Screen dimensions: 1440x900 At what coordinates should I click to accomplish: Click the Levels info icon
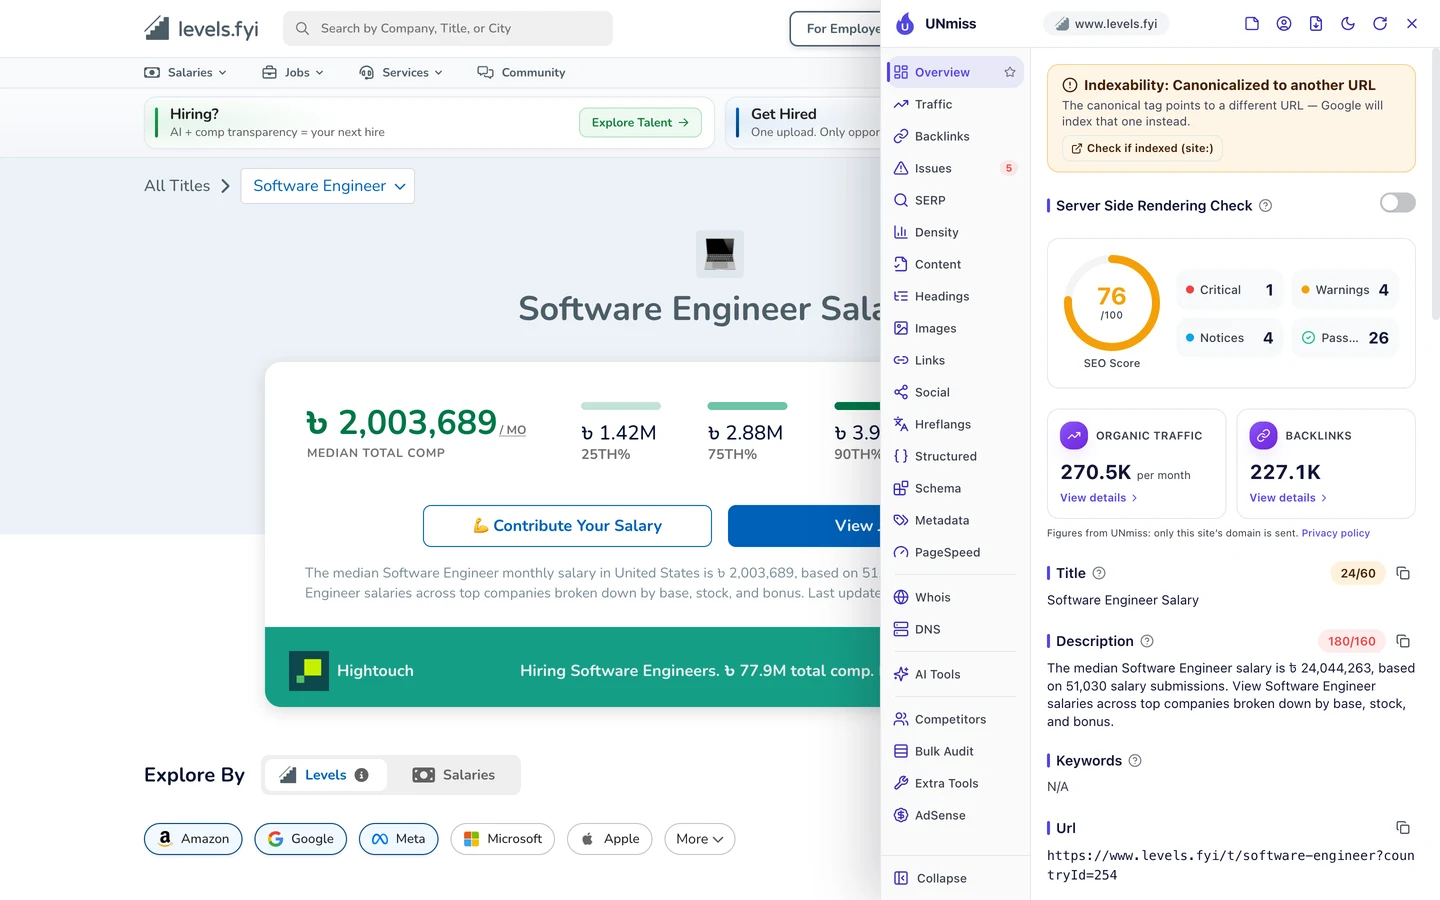click(x=362, y=775)
